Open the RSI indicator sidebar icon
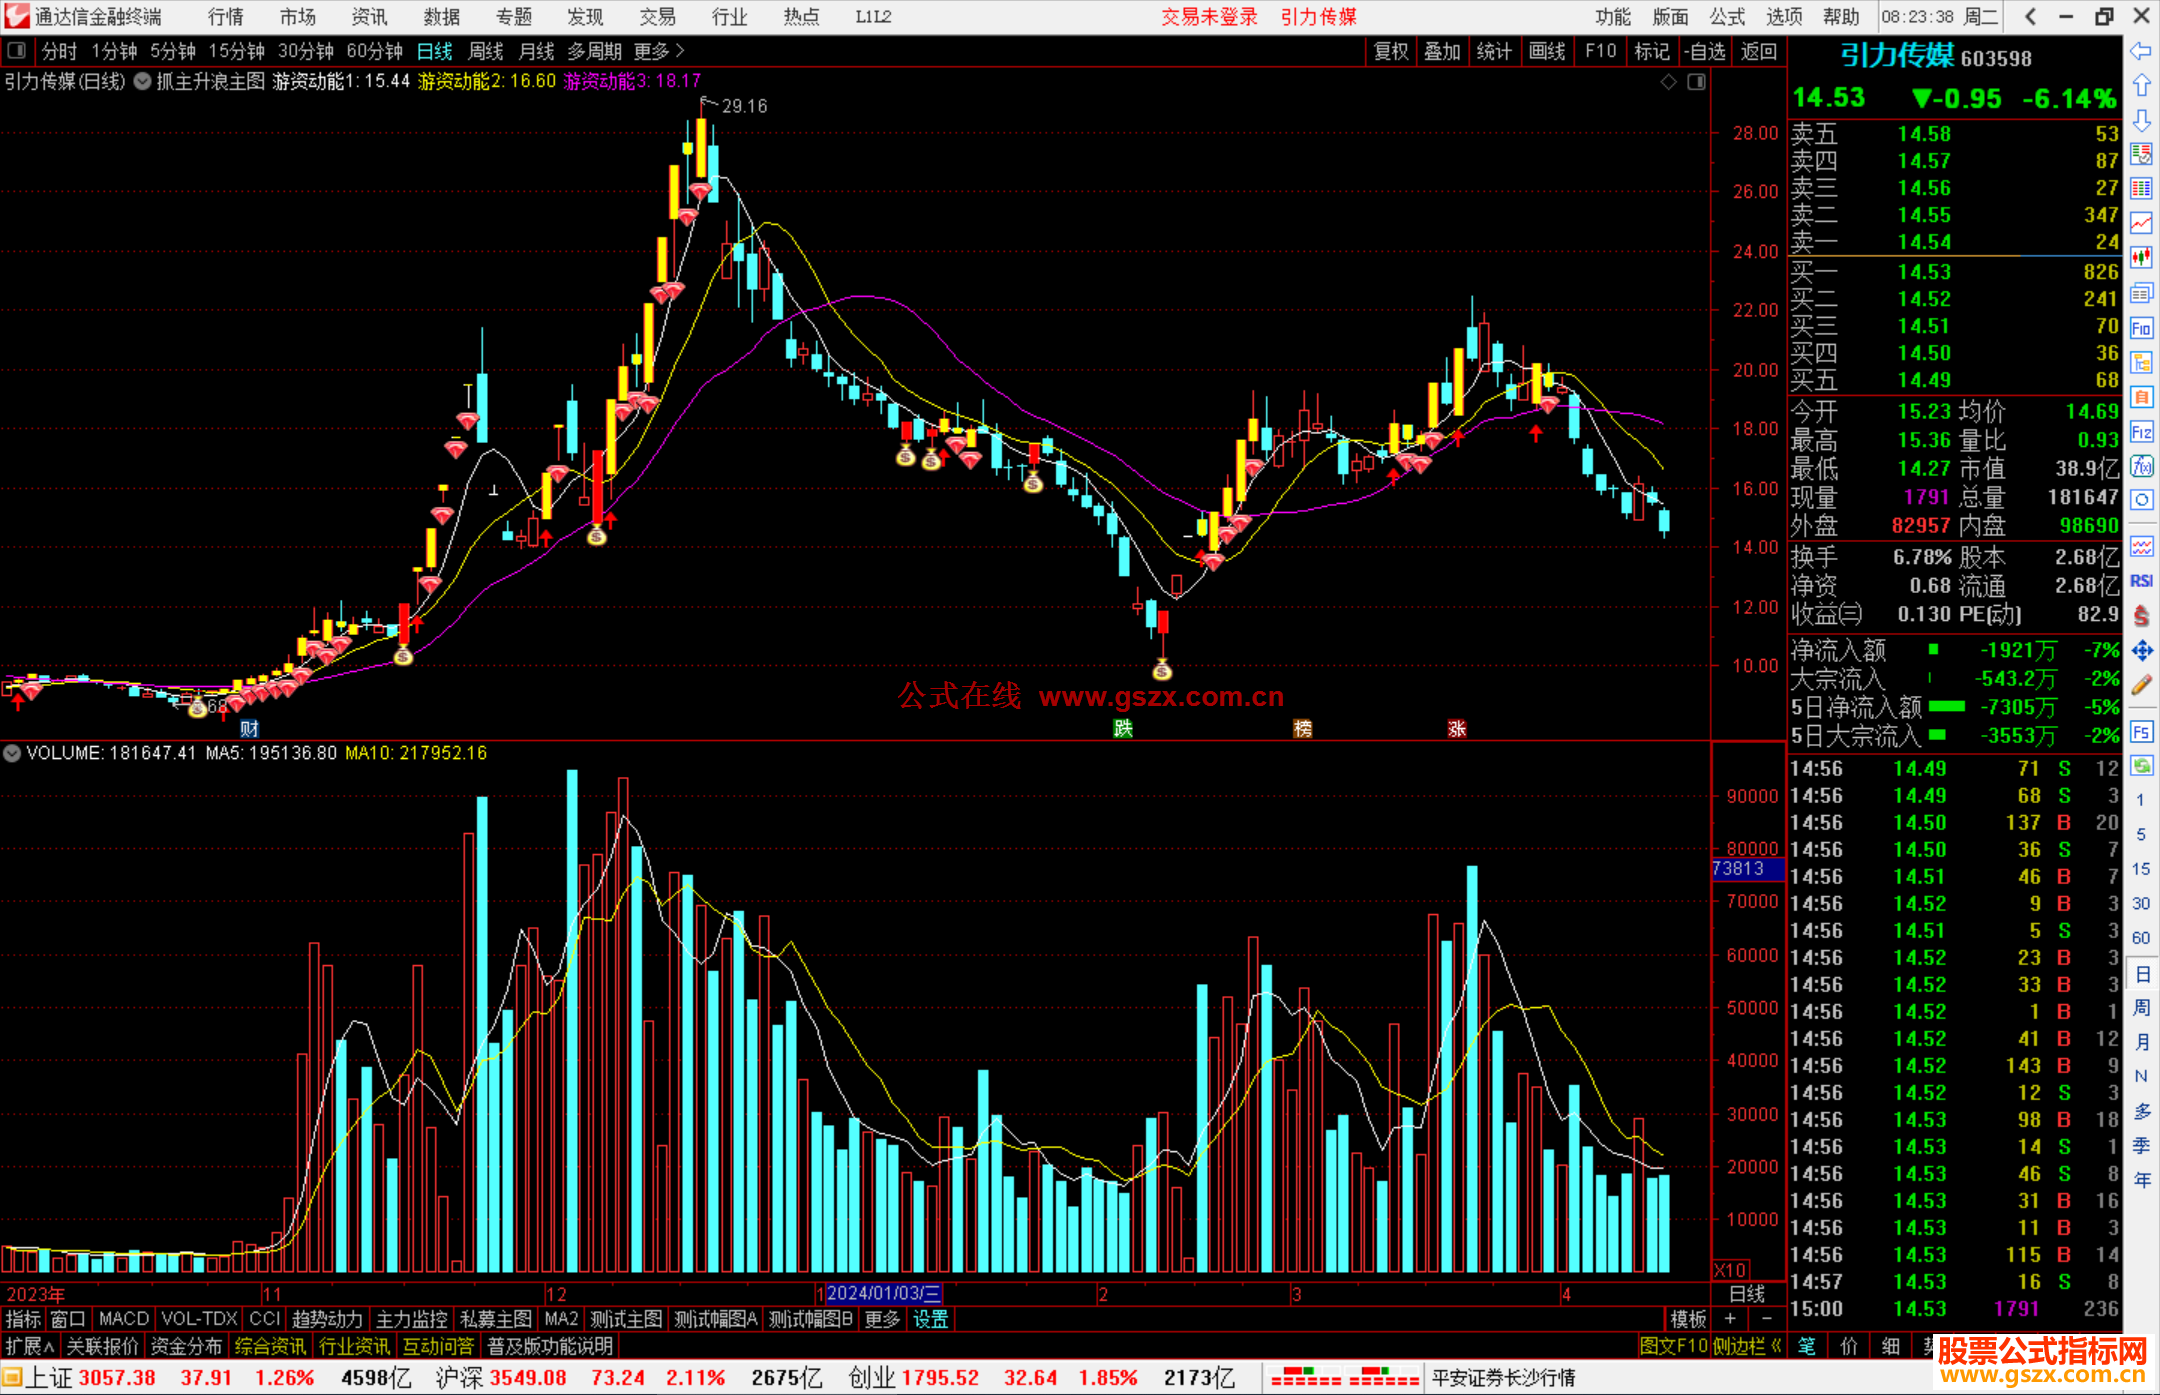The image size is (2160, 1395). coord(2141,581)
